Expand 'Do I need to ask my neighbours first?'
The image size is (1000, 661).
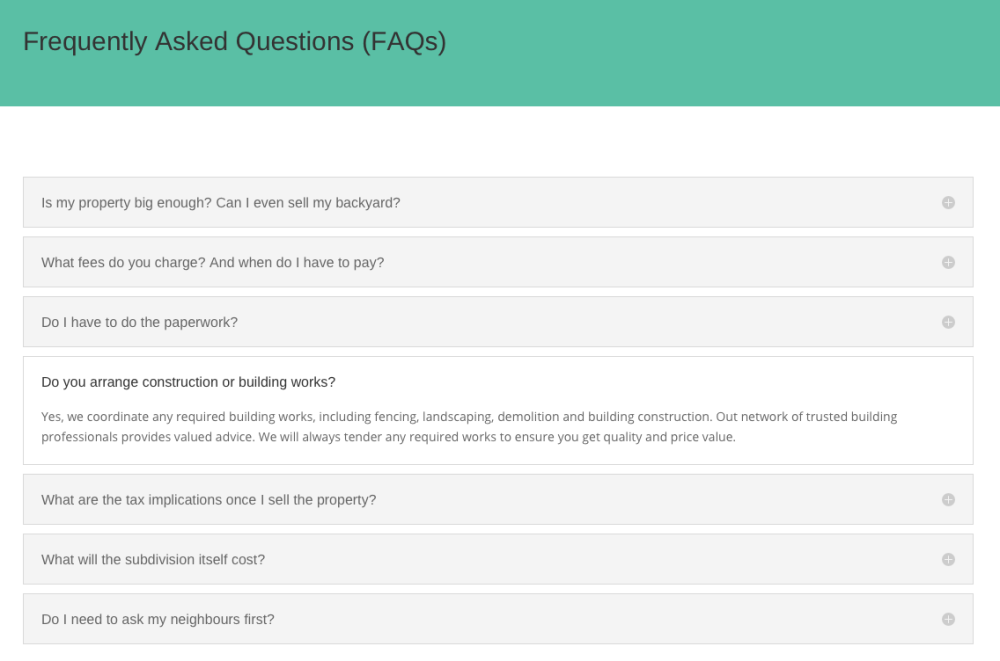pyautogui.click(x=157, y=619)
